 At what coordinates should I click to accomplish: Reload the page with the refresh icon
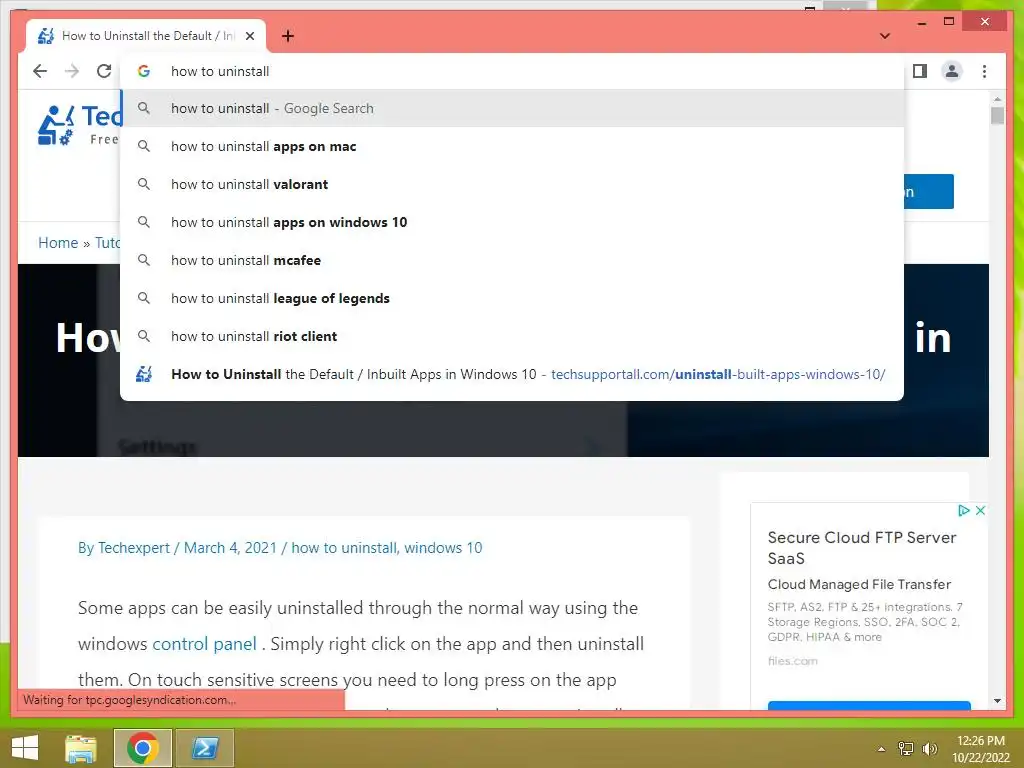coord(104,71)
